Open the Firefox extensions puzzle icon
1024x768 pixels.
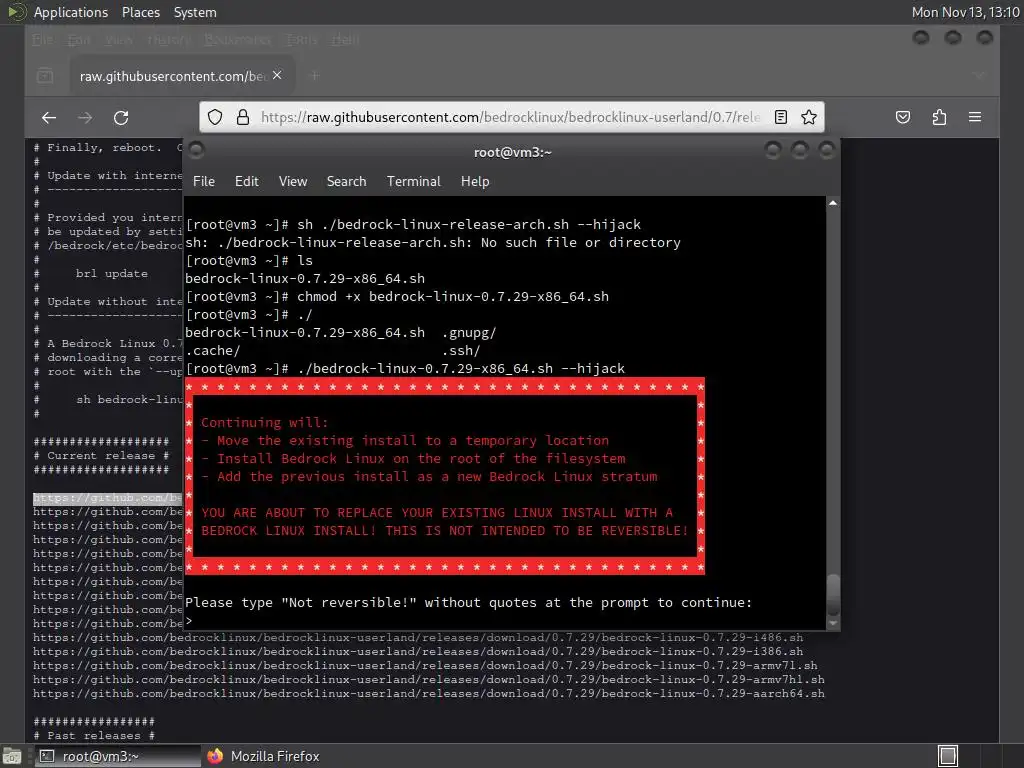tap(939, 118)
